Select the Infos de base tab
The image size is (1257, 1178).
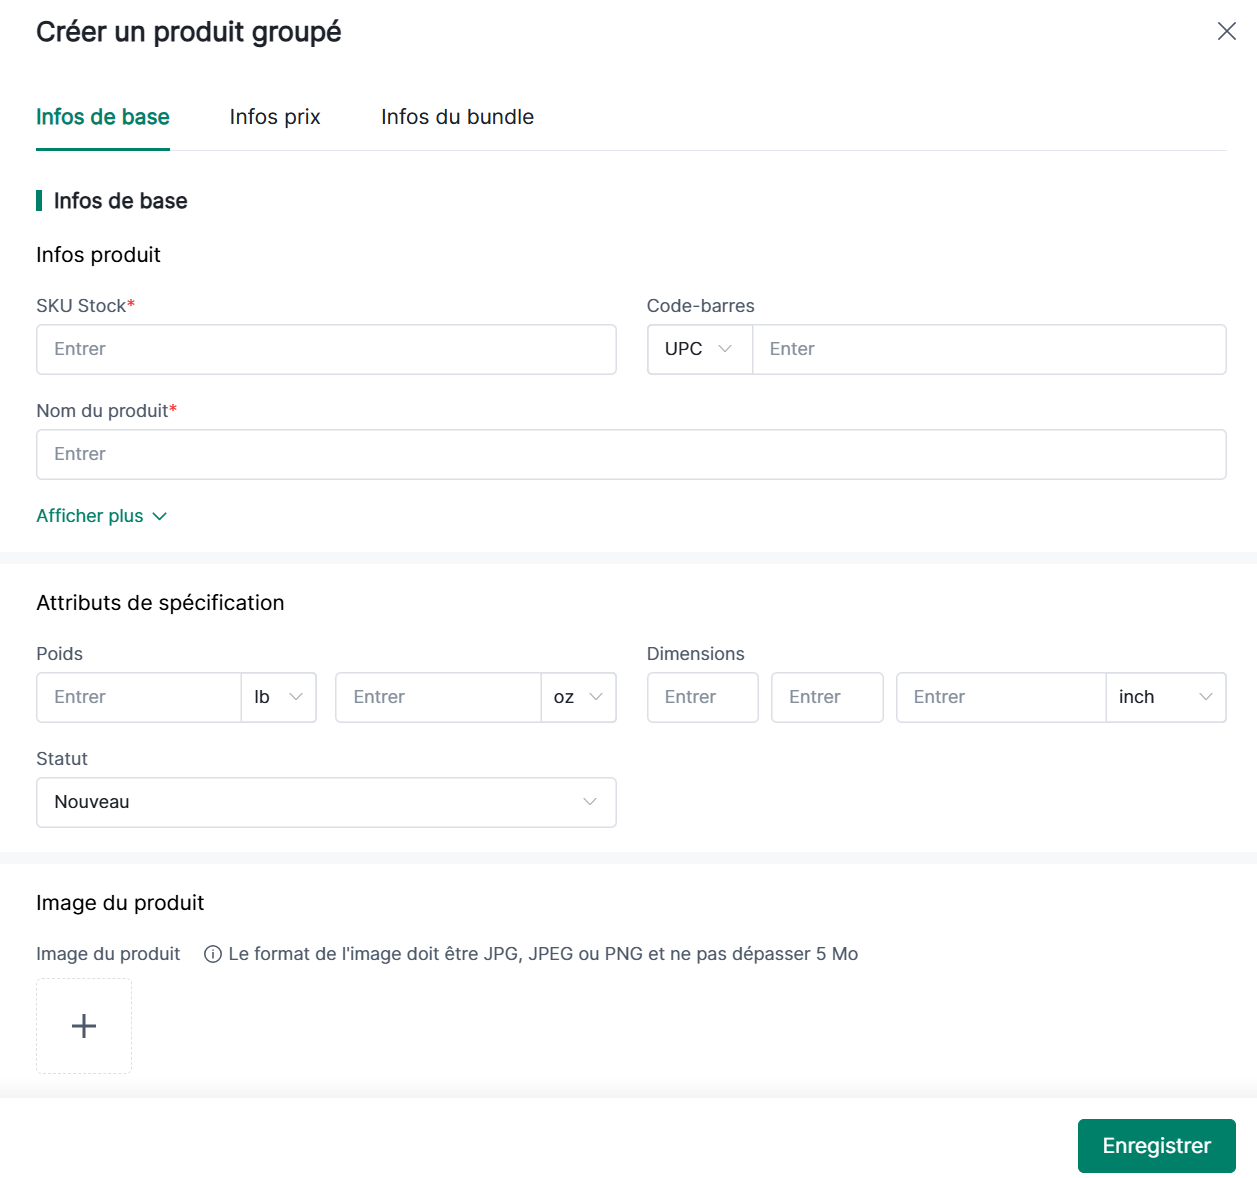point(103,117)
